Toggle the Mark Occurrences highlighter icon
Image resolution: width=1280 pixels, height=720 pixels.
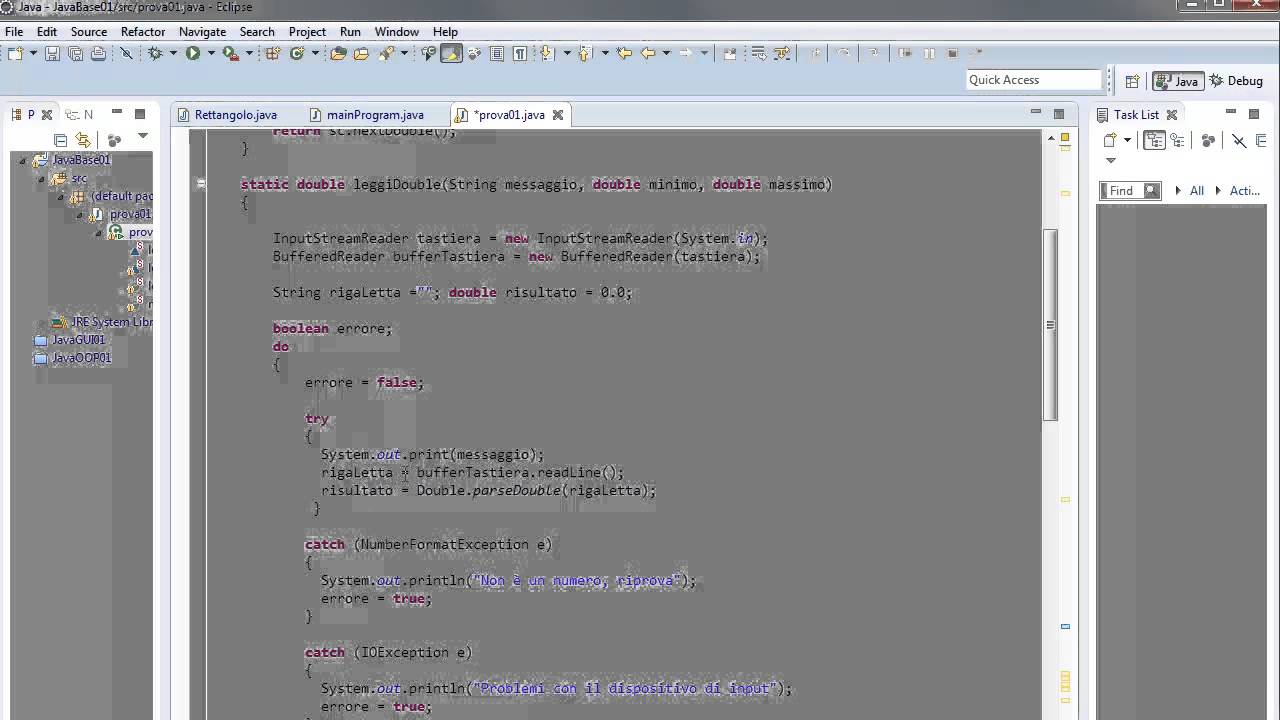coord(451,53)
